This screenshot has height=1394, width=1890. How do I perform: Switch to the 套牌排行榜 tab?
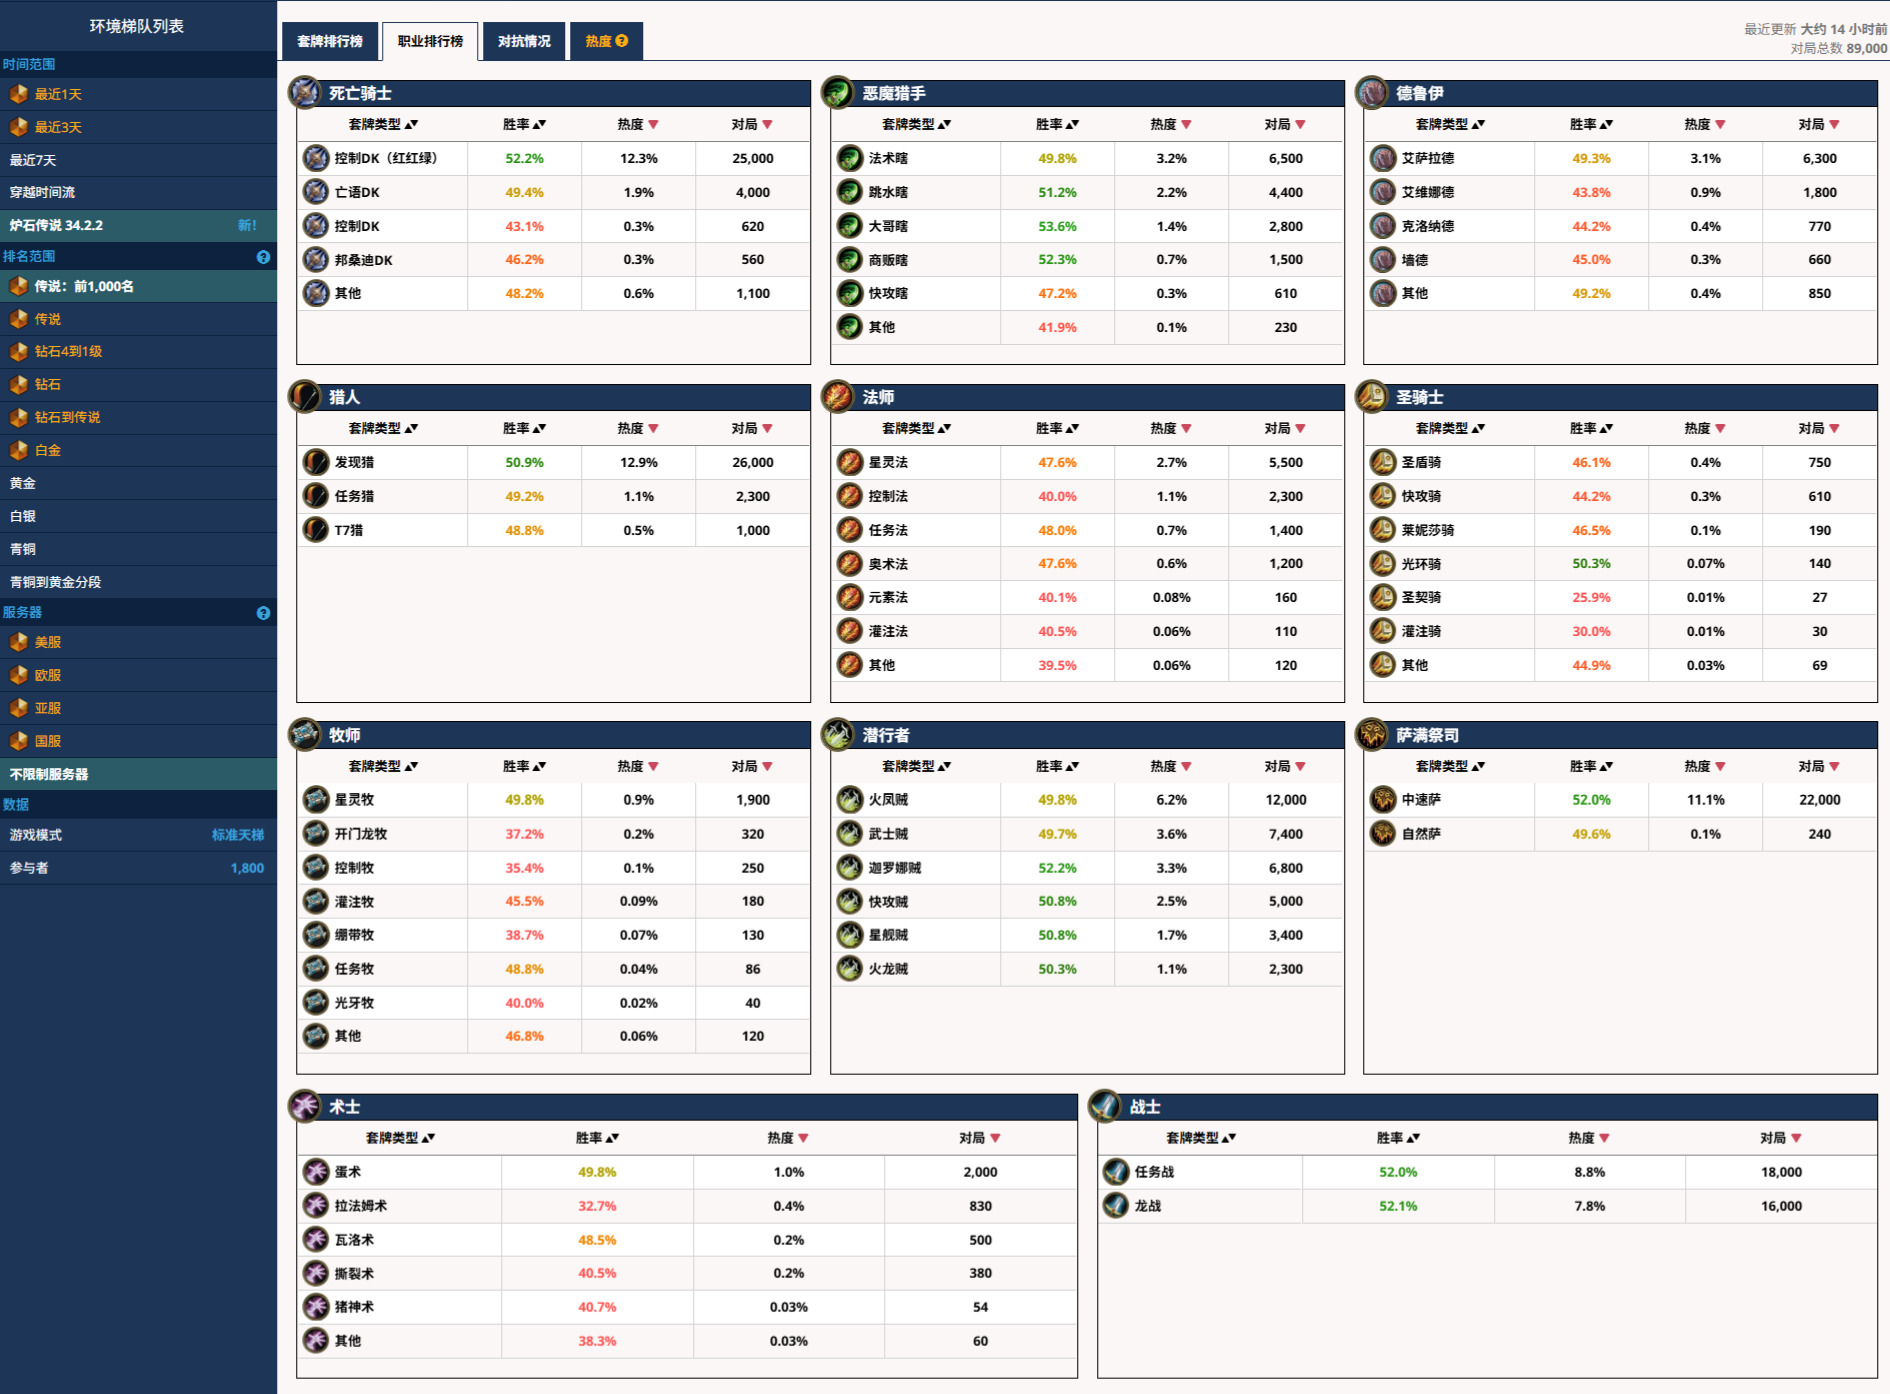click(330, 41)
